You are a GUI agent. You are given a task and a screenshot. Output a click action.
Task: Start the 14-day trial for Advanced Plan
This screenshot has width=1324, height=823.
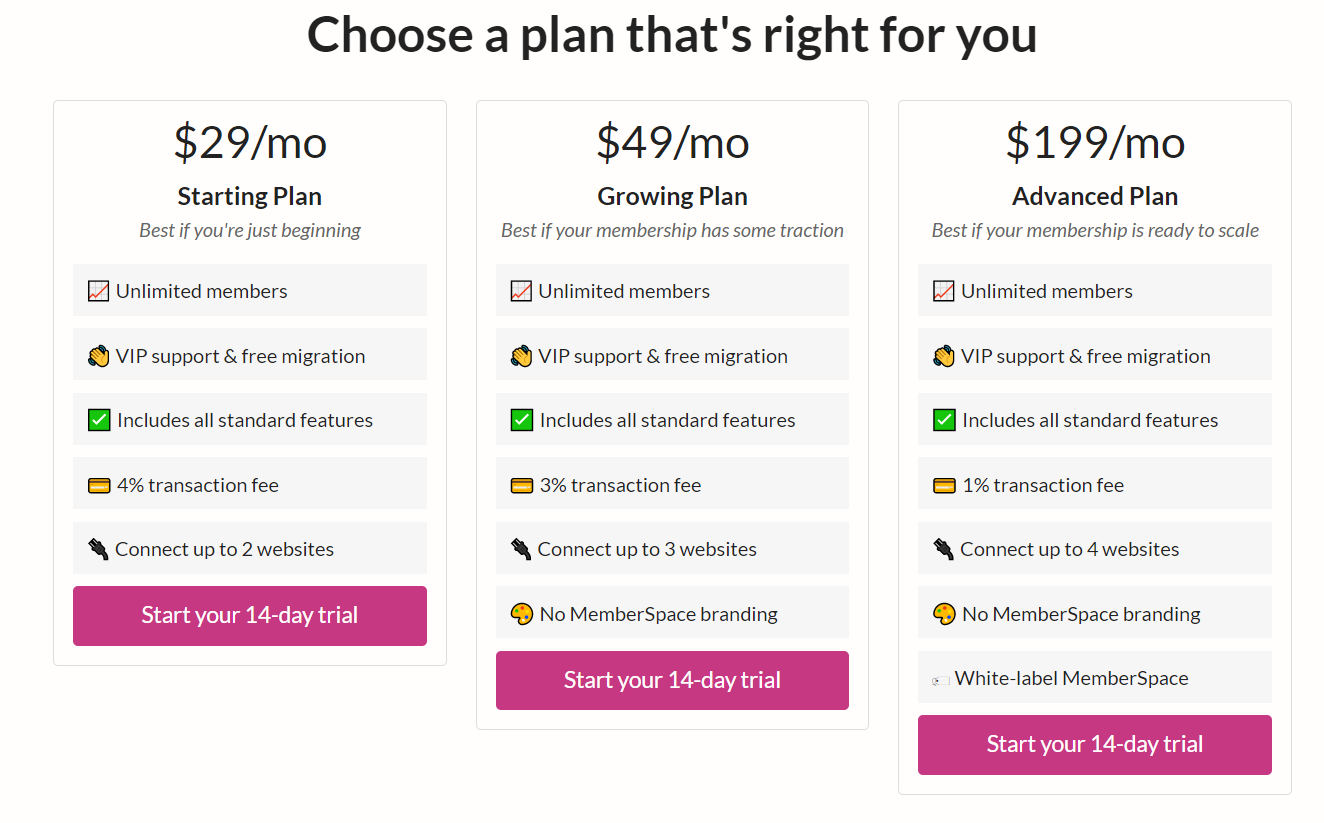[1094, 744]
